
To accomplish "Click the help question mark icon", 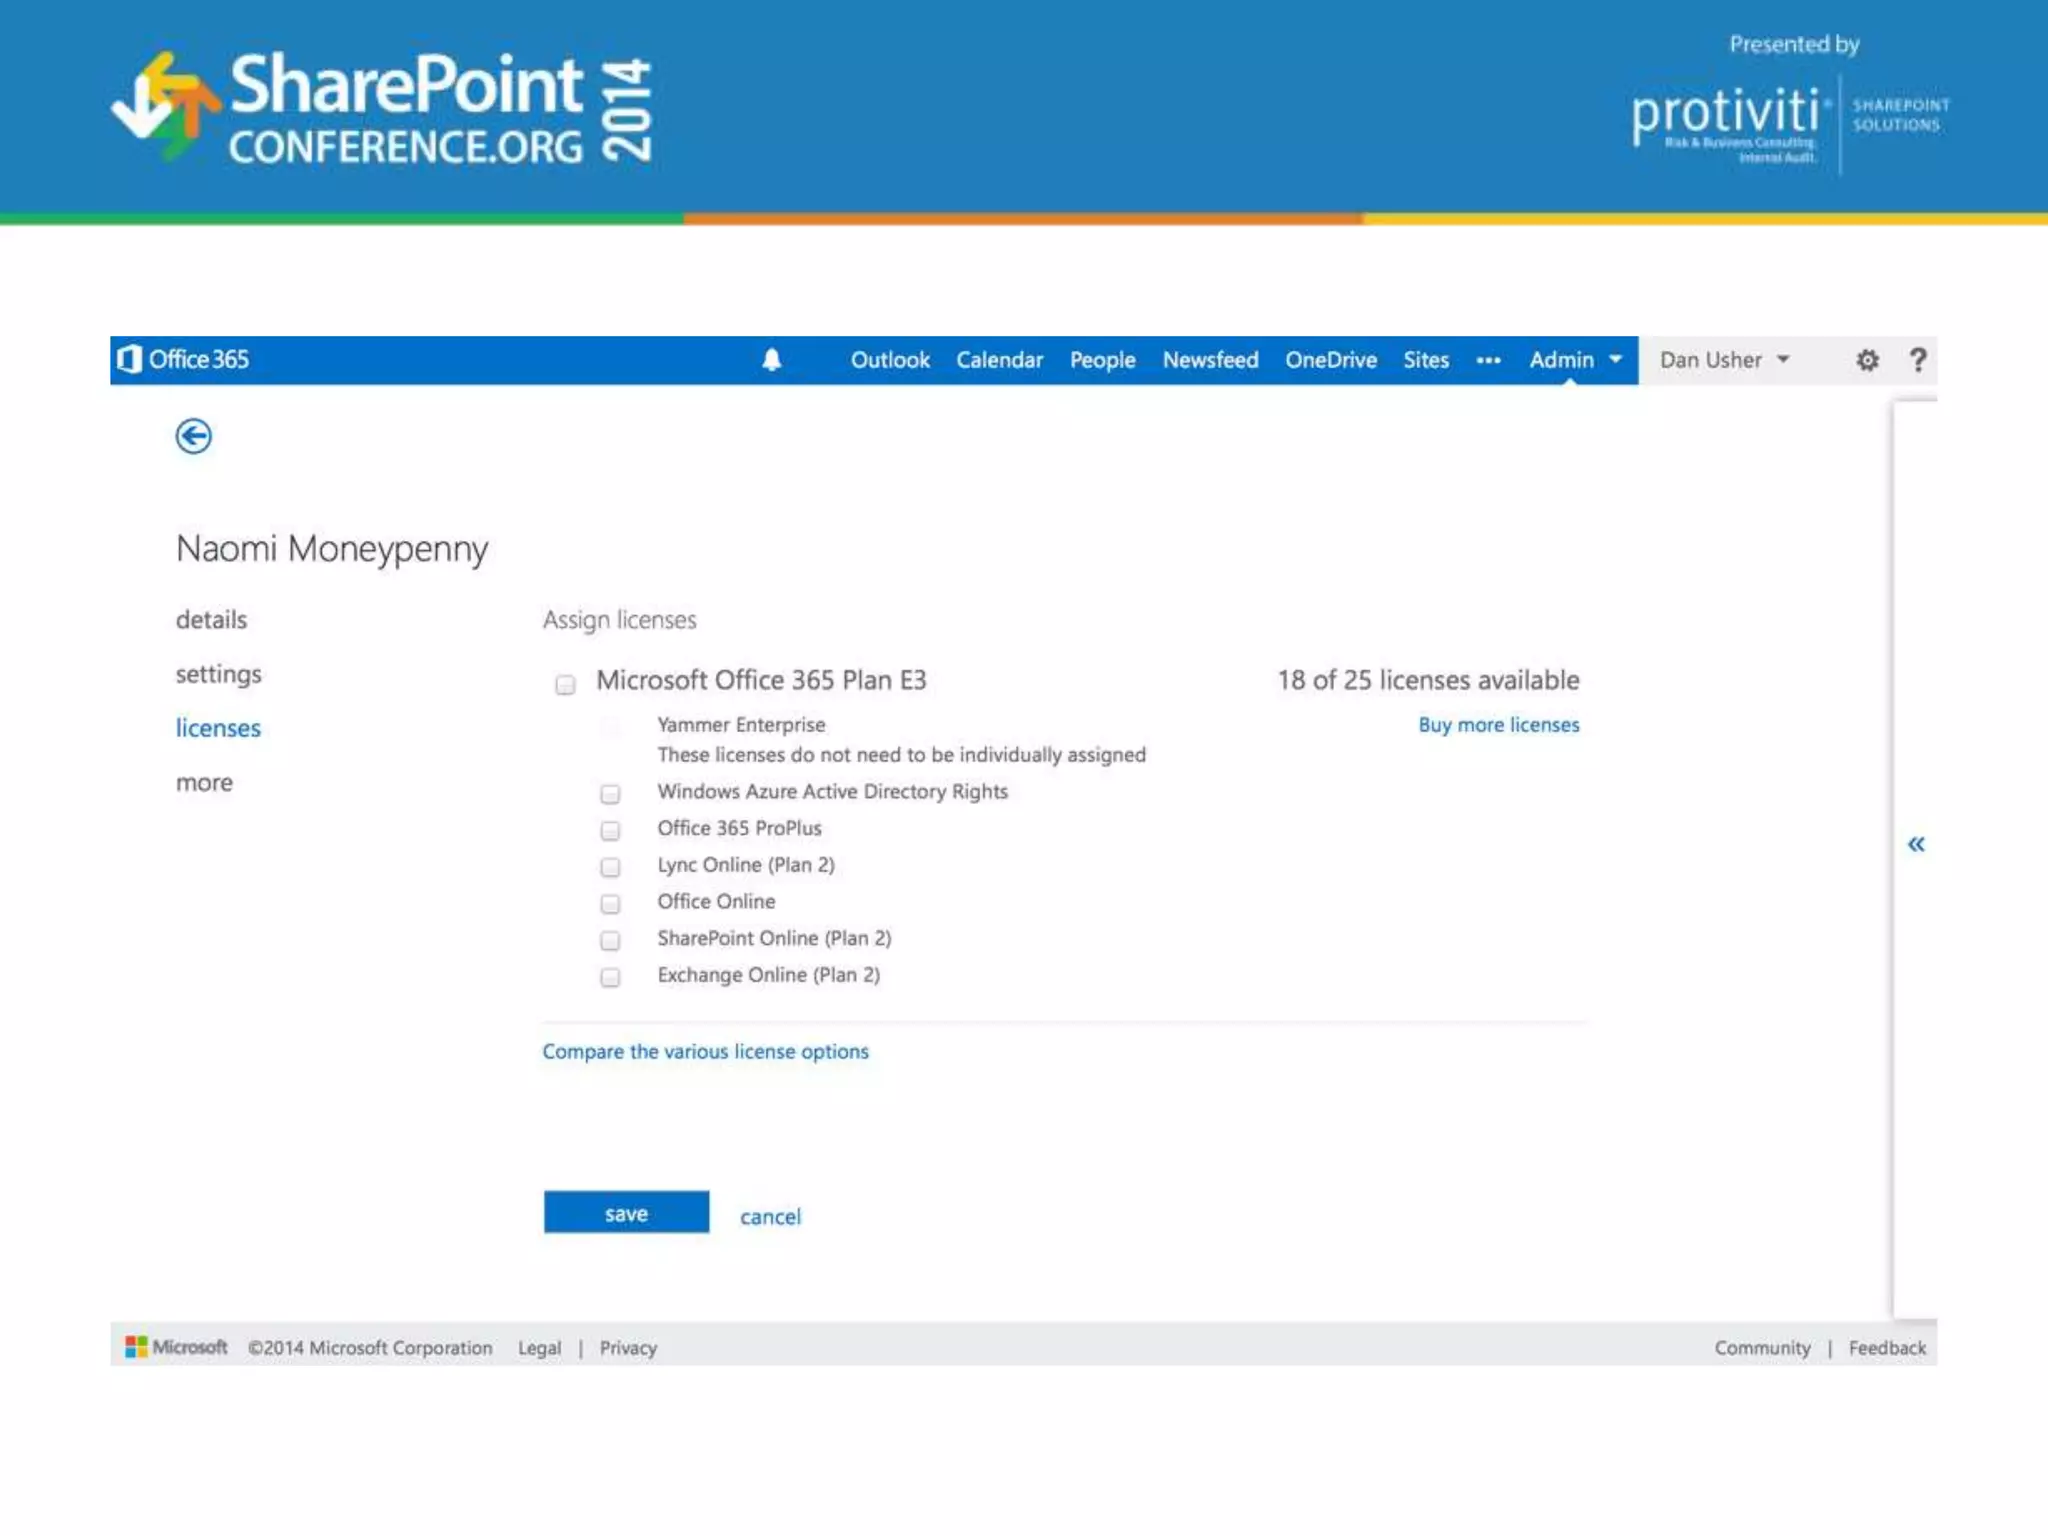I will pos(1917,360).
